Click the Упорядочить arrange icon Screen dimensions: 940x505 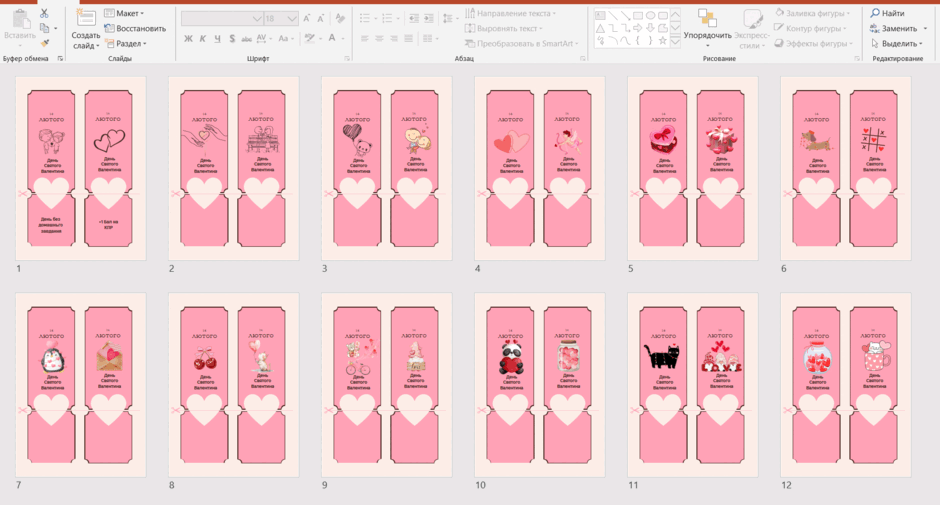click(x=707, y=28)
